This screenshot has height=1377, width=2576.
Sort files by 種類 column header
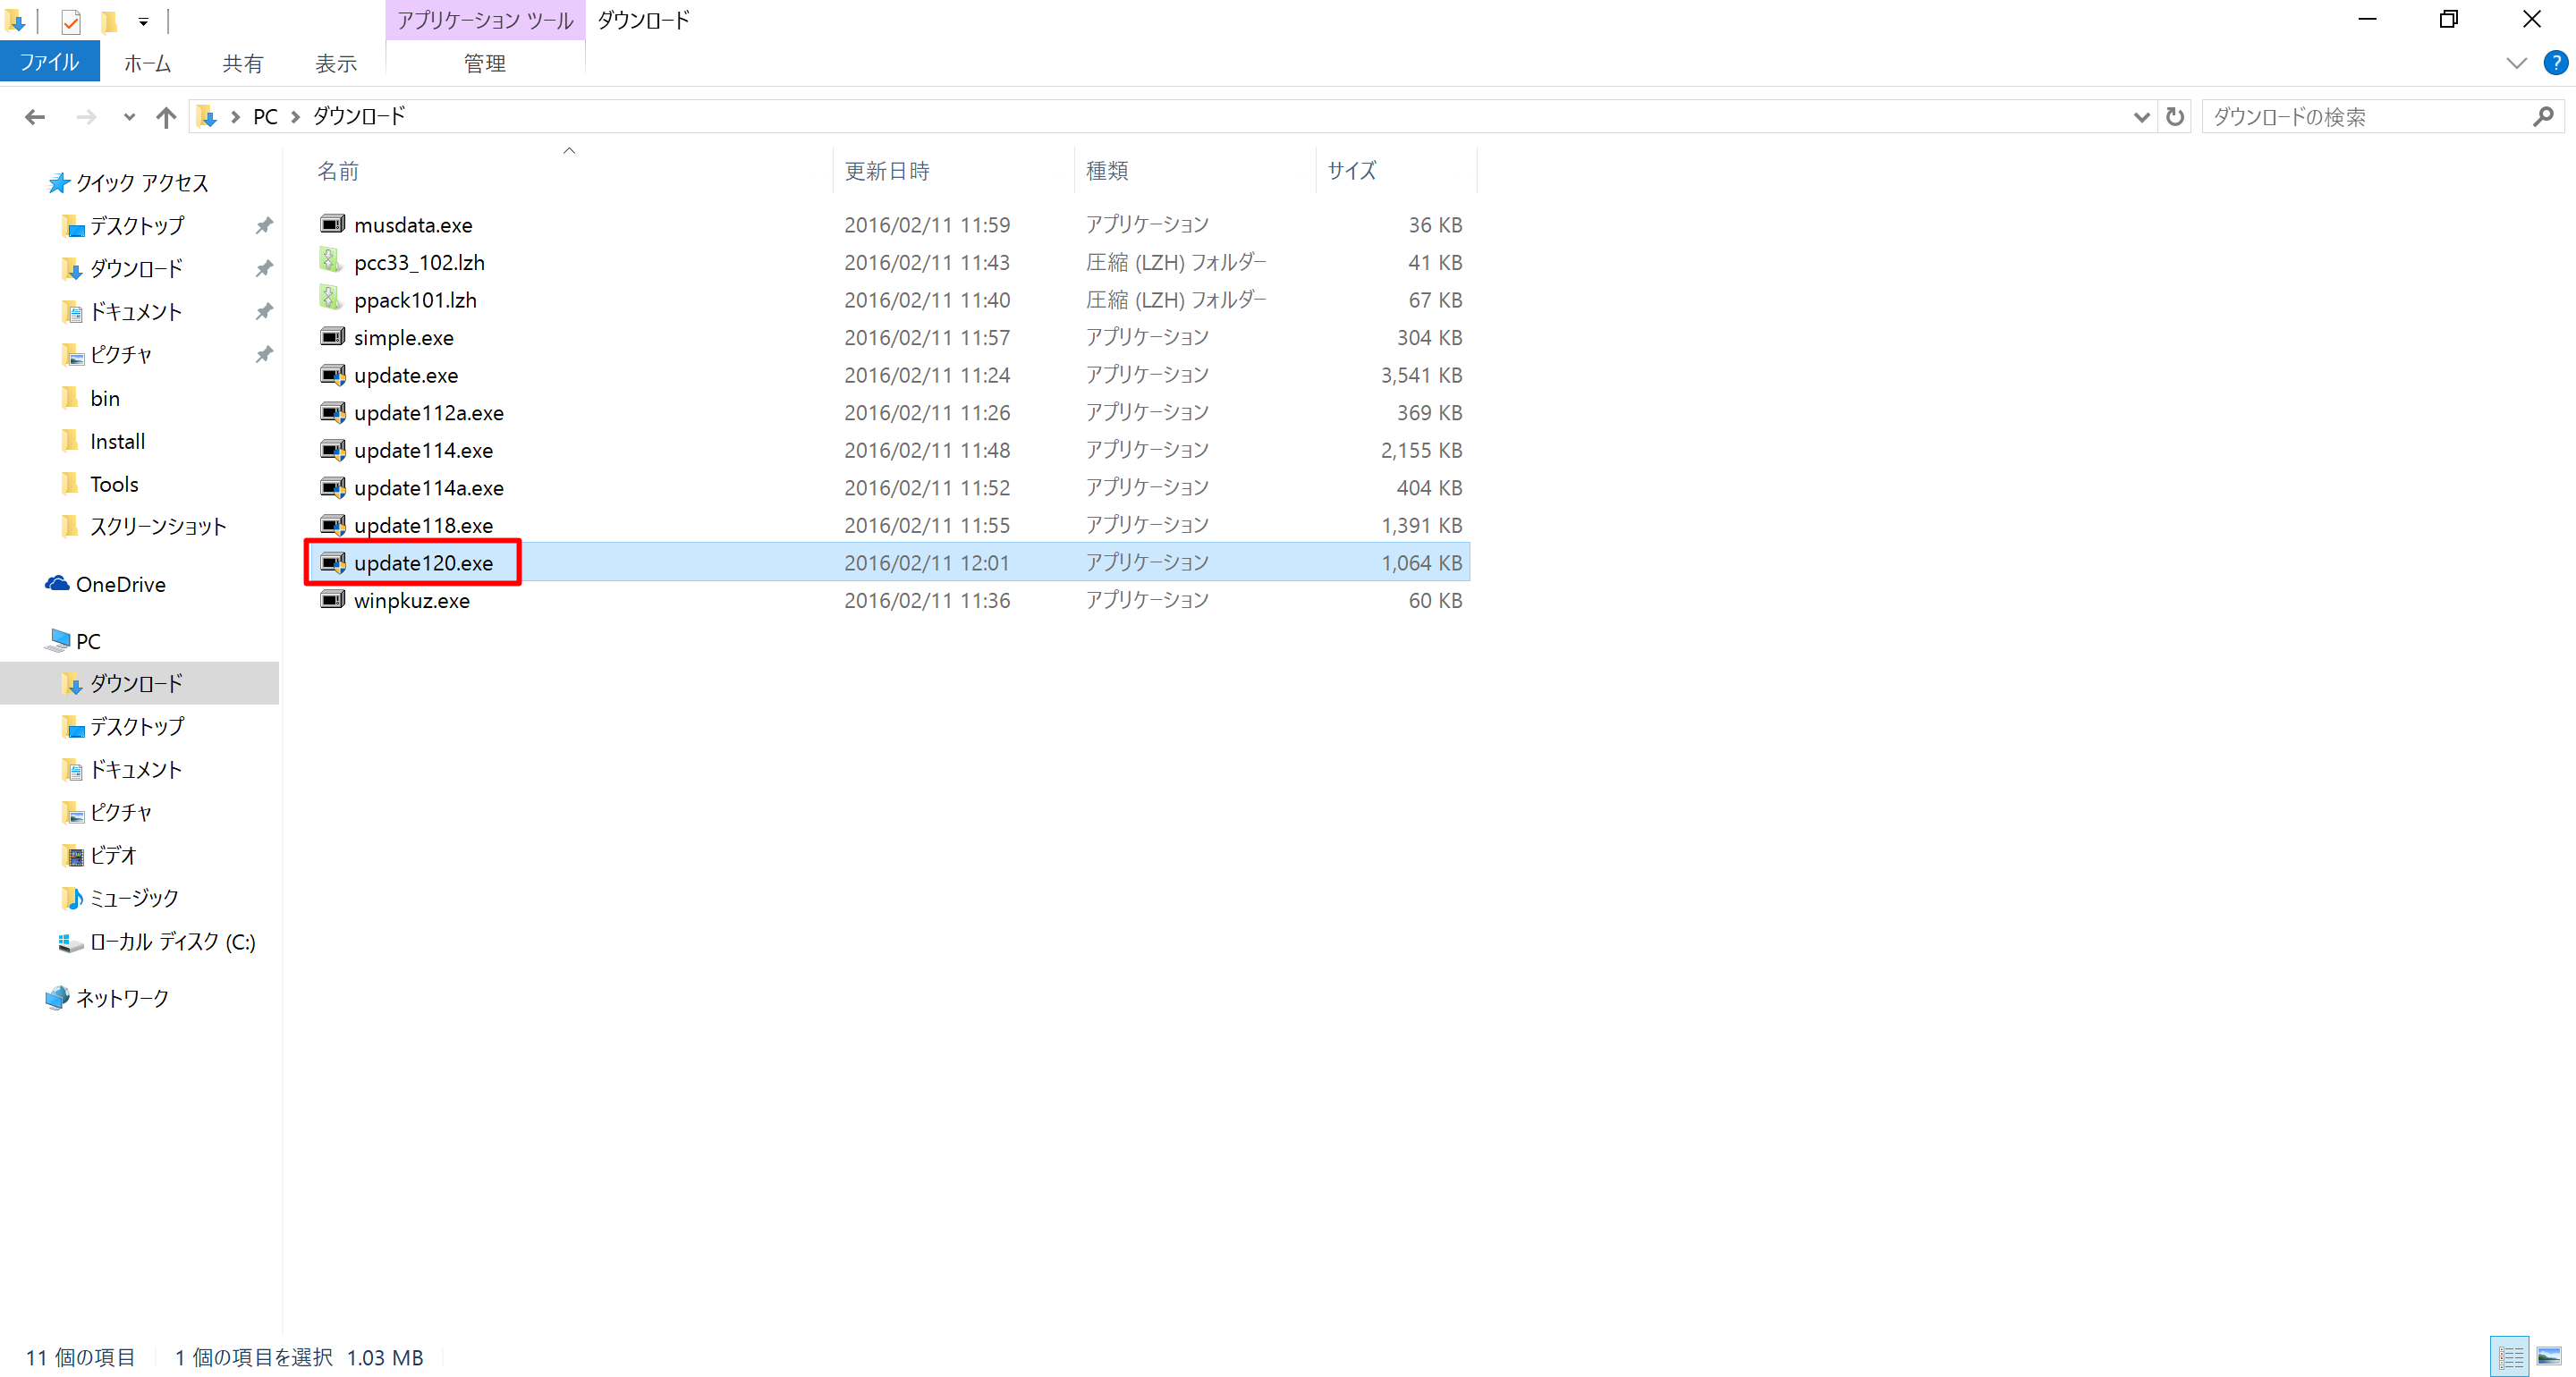1196,170
